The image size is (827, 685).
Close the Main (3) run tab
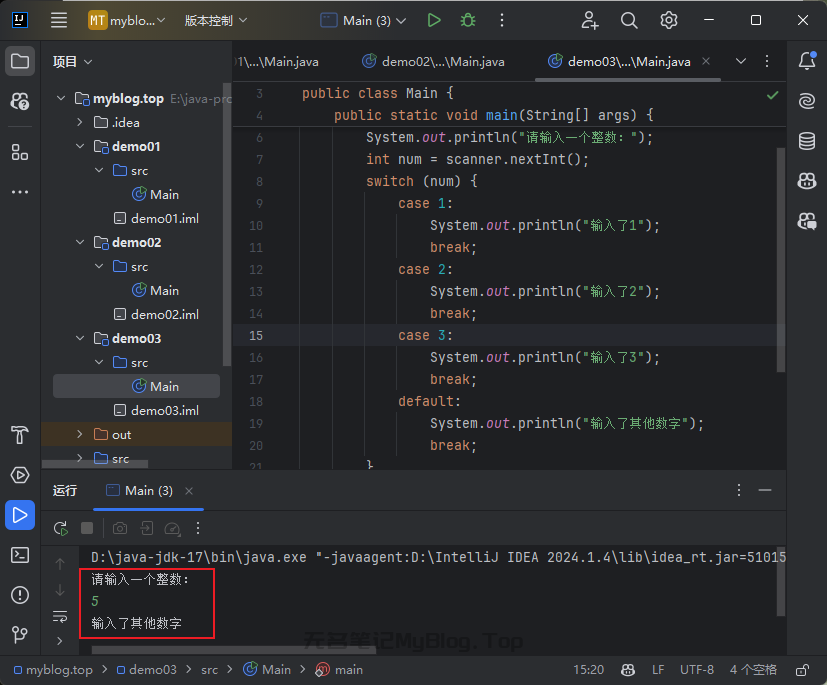(189, 491)
